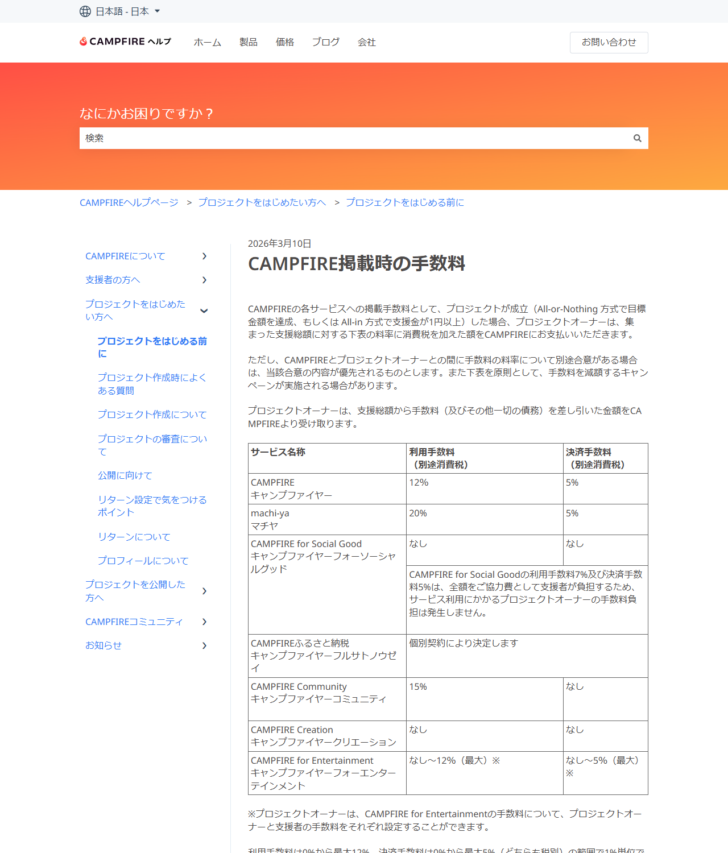Click the サービス名称 table header
Viewport: 728px width, 853px height.
(x=327, y=459)
